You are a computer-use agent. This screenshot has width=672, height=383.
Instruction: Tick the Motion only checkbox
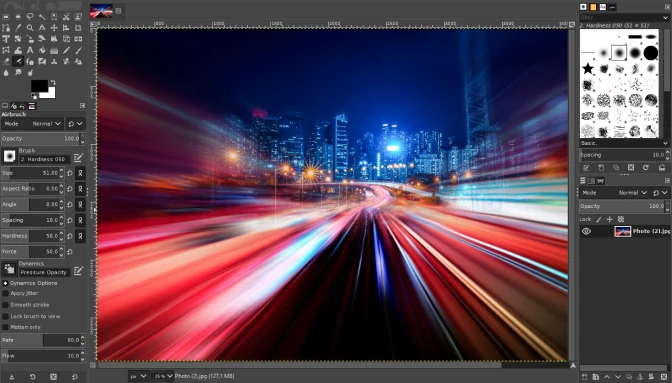6,327
